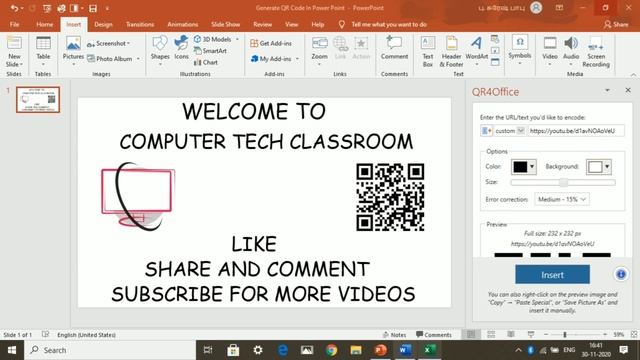Open Tell me what you want to do
640x360 pixels.
point(388,24)
